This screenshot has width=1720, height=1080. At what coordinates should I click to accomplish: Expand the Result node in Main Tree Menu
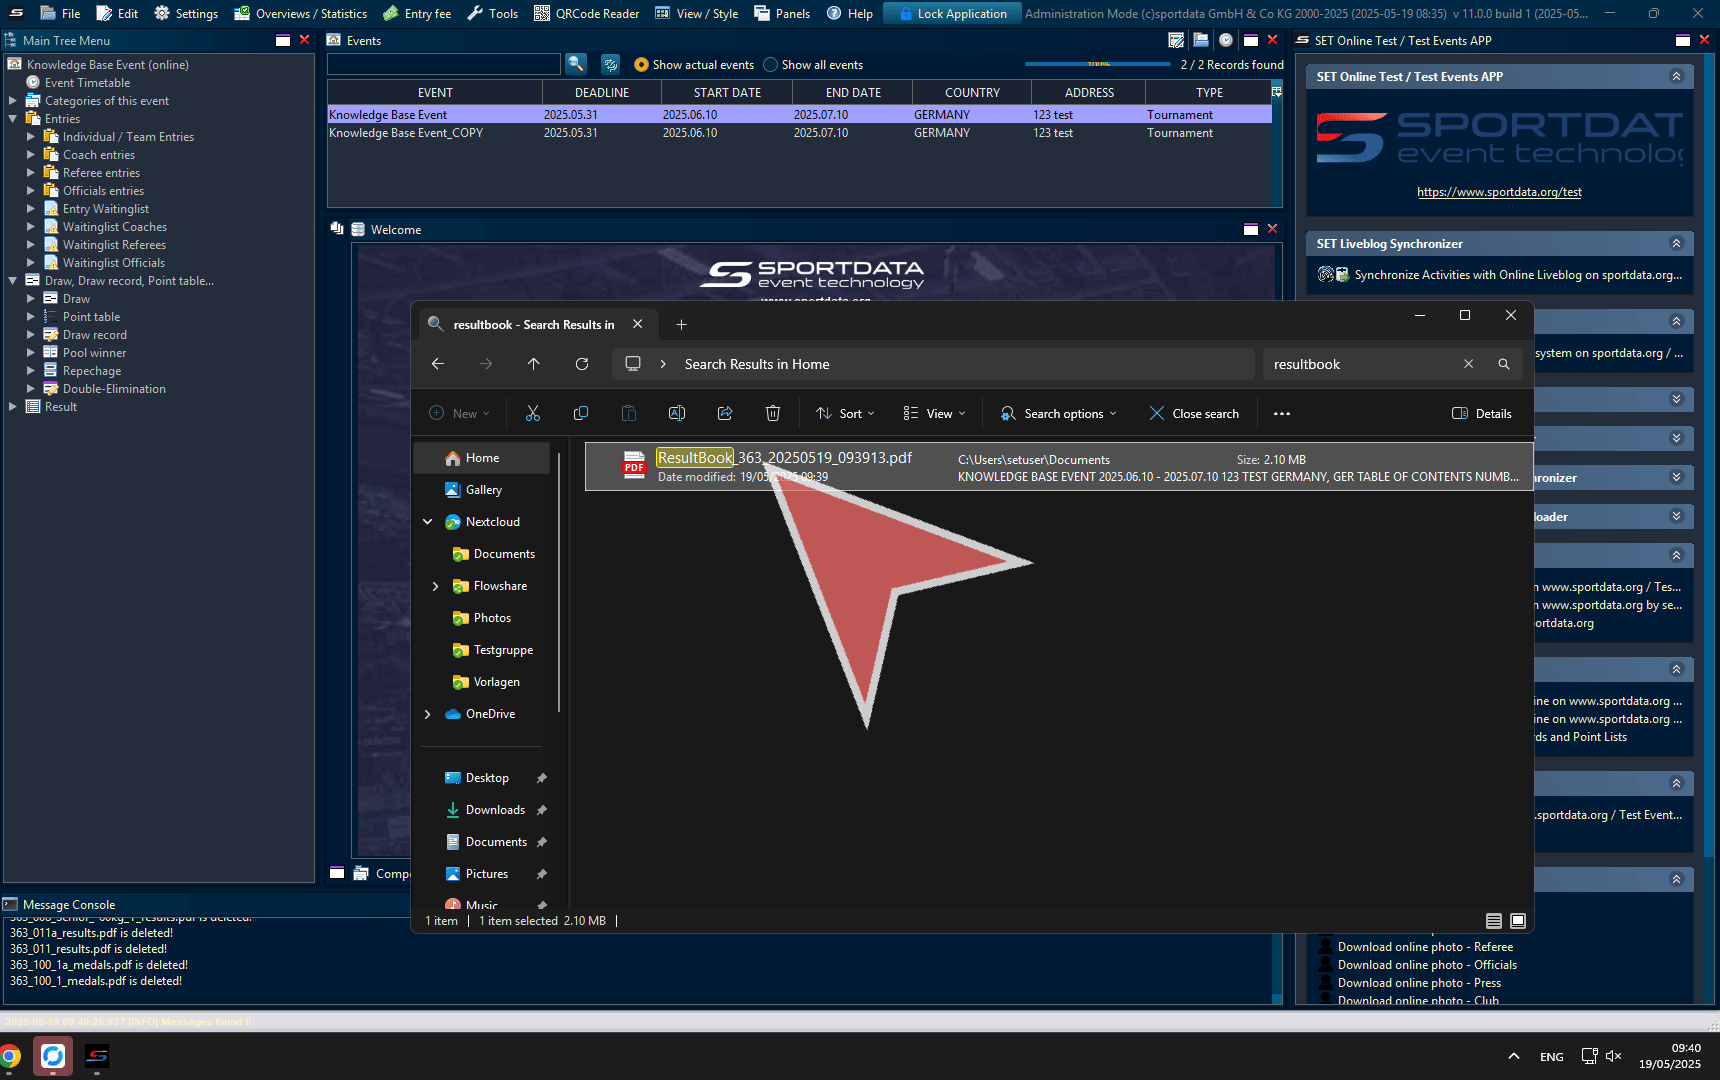pos(13,407)
